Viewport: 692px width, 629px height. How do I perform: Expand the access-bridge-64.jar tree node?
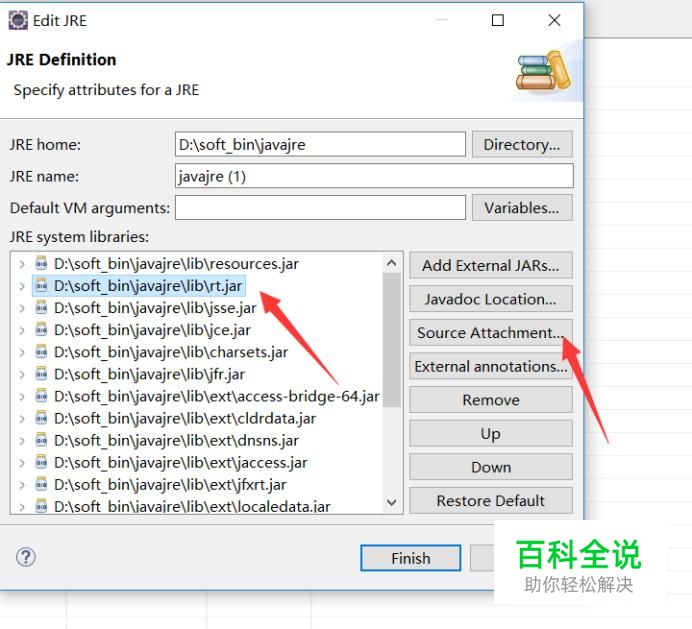[22, 396]
